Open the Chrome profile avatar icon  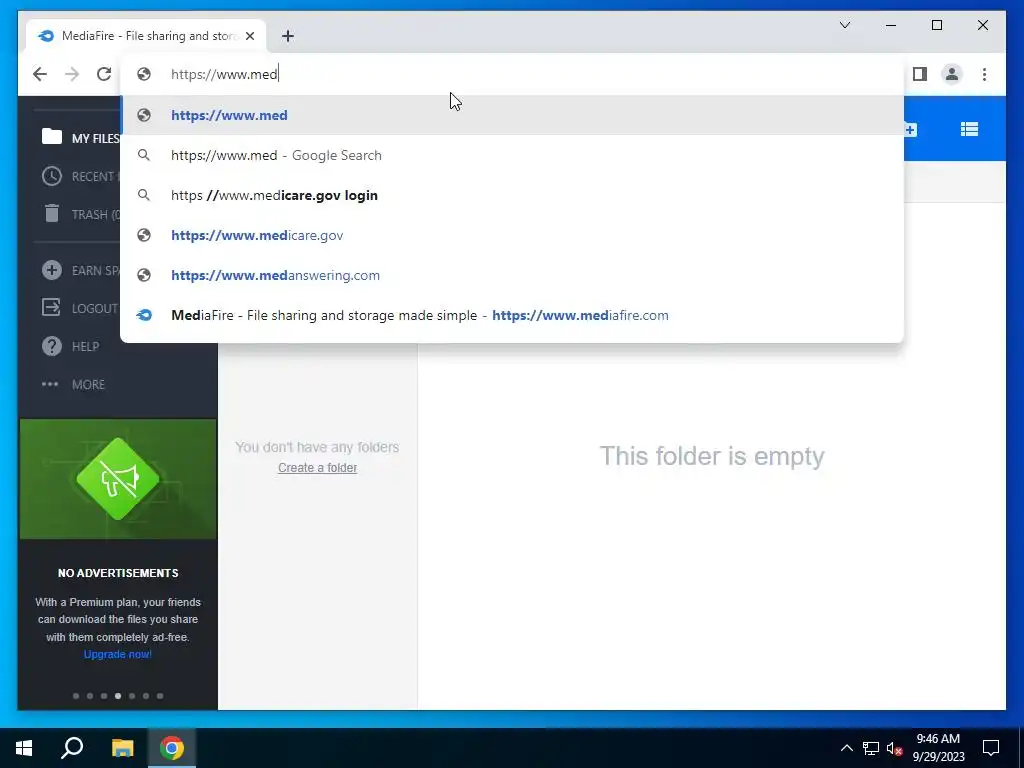[952, 74]
